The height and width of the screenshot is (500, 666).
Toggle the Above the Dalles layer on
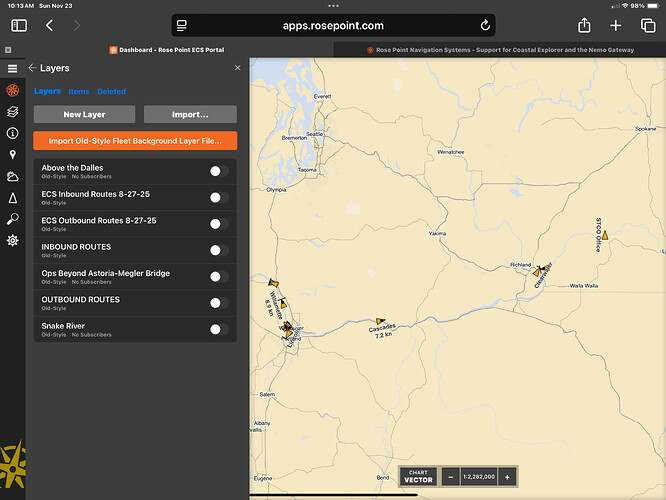coord(218,172)
